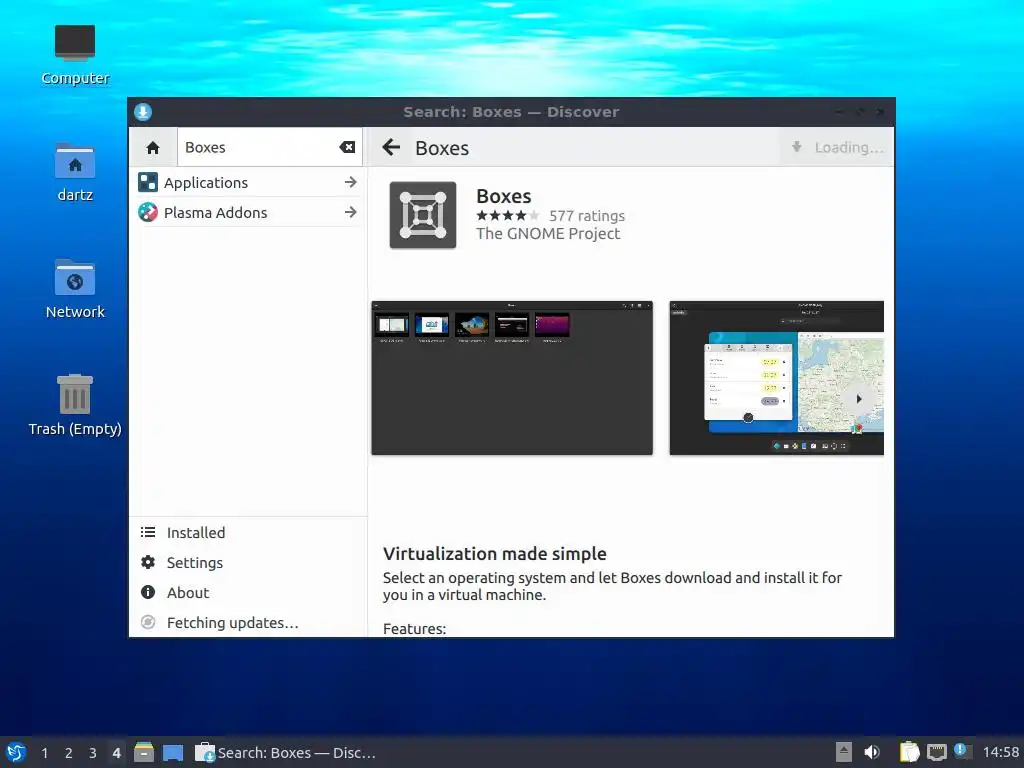Open first Boxes screenshot thumbnail
1024x768 pixels.
coord(512,378)
